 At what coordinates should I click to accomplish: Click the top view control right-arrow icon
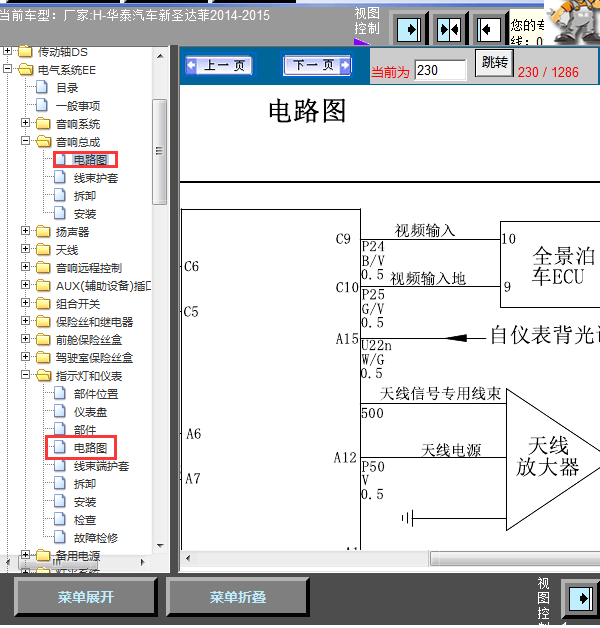[409, 29]
